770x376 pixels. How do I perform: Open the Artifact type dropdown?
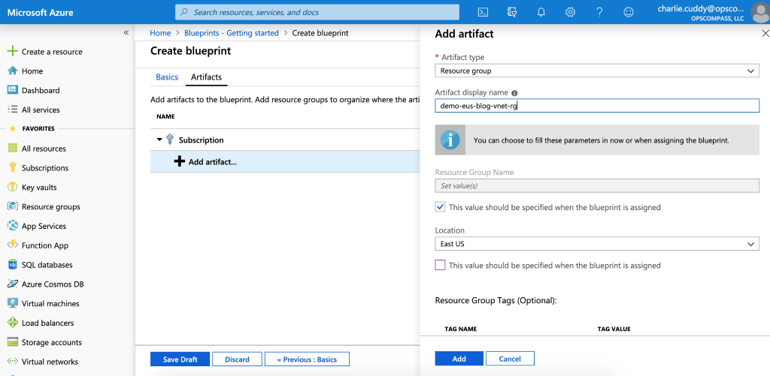(x=597, y=71)
